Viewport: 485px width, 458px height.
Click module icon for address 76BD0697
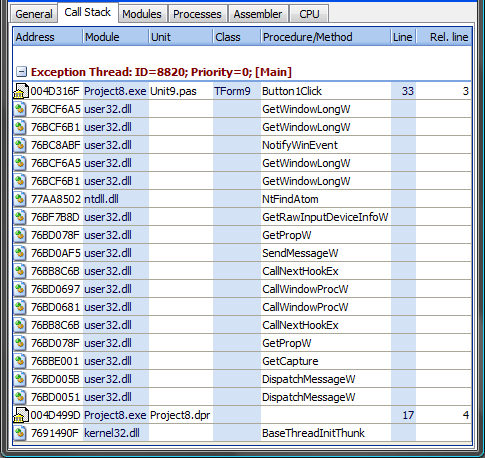tap(20, 289)
